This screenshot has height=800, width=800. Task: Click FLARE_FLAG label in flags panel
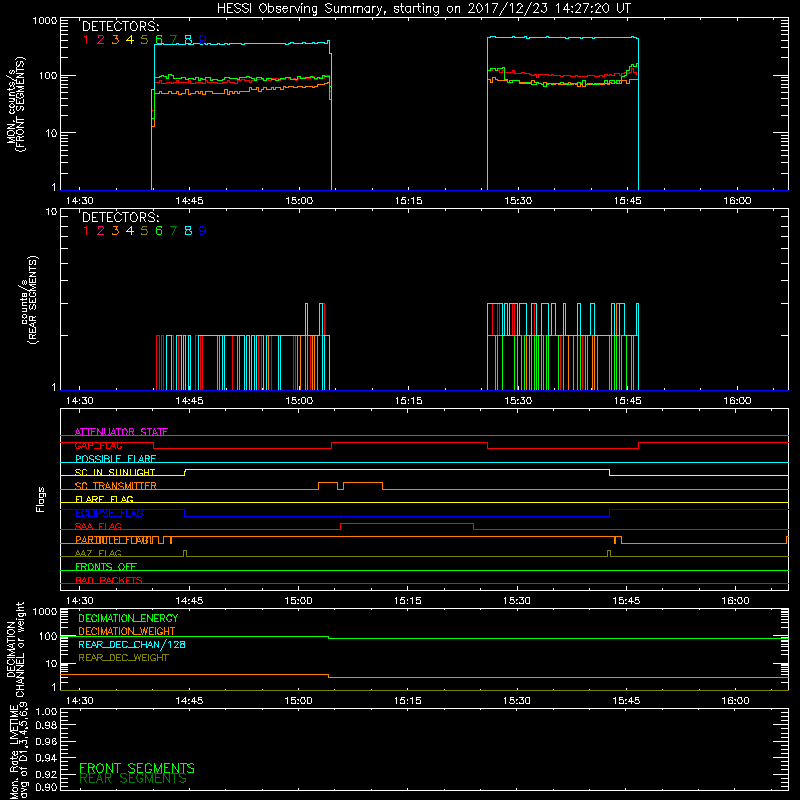coord(104,500)
